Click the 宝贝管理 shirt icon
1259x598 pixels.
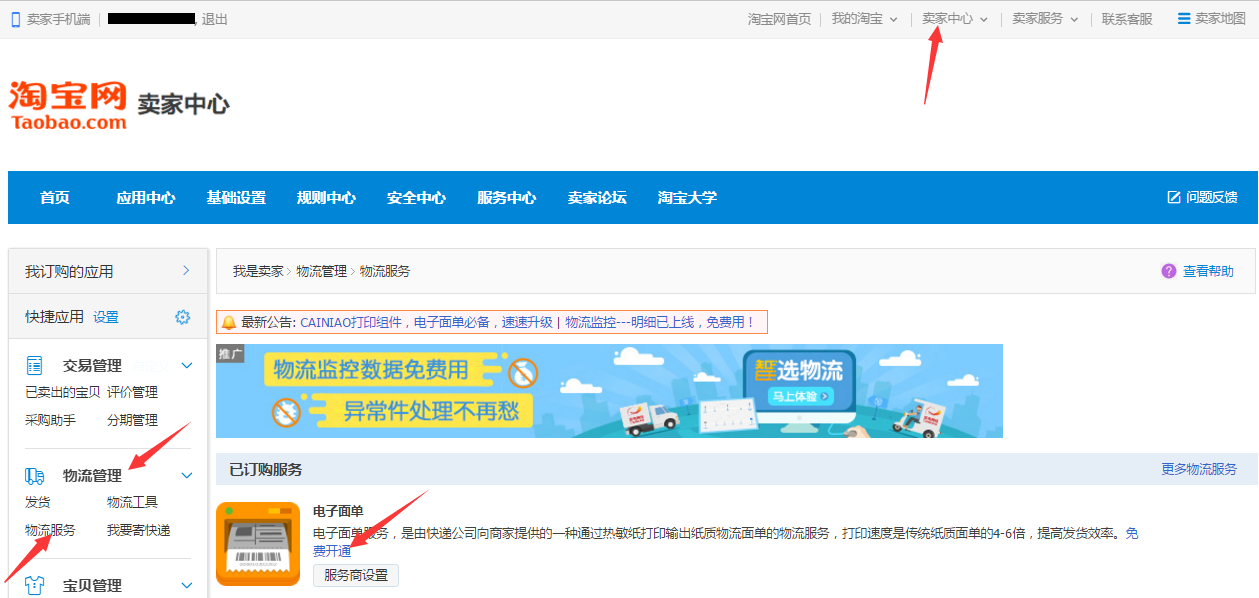click(x=35, y=586)
